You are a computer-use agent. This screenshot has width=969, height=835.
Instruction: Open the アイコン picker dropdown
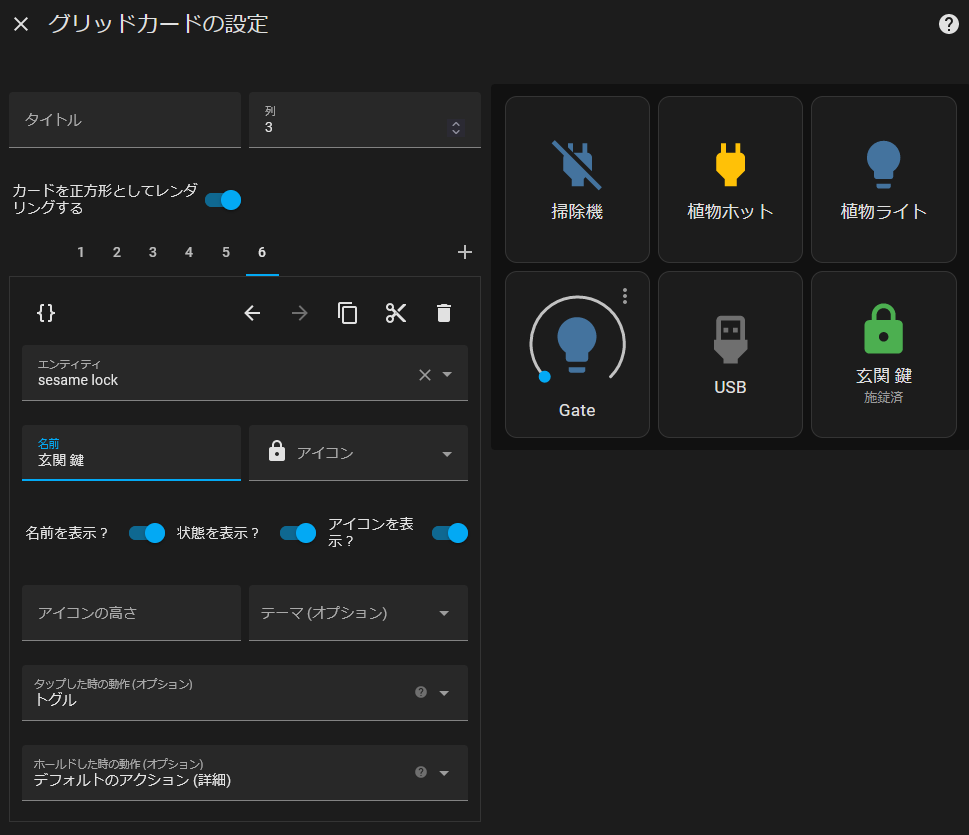(447, 454)
